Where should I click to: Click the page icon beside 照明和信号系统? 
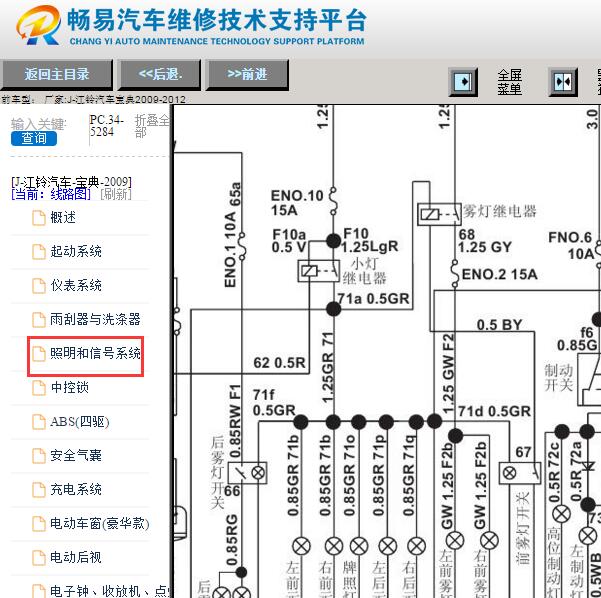39,354
